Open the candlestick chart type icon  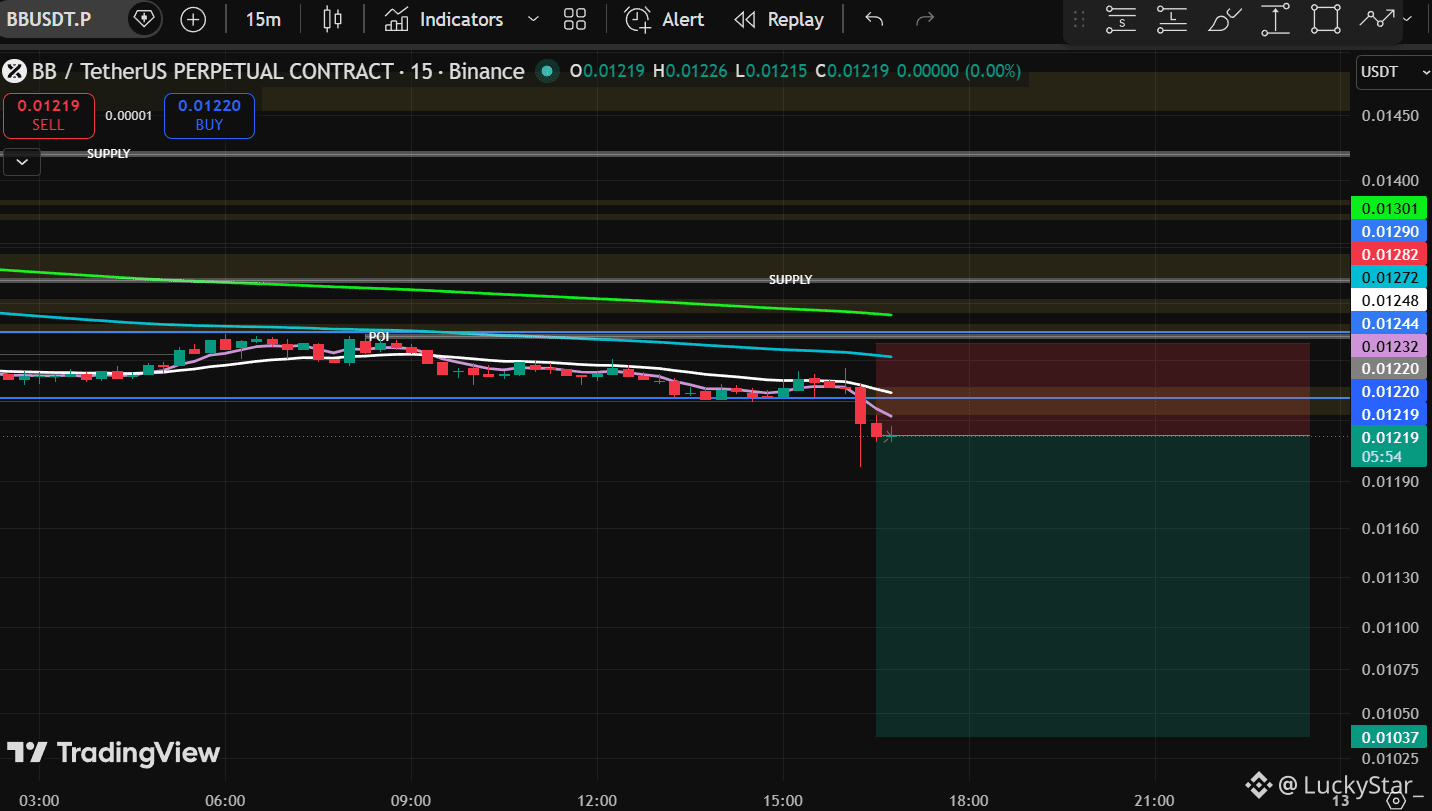pyautogui.click(x=333, y=19)
